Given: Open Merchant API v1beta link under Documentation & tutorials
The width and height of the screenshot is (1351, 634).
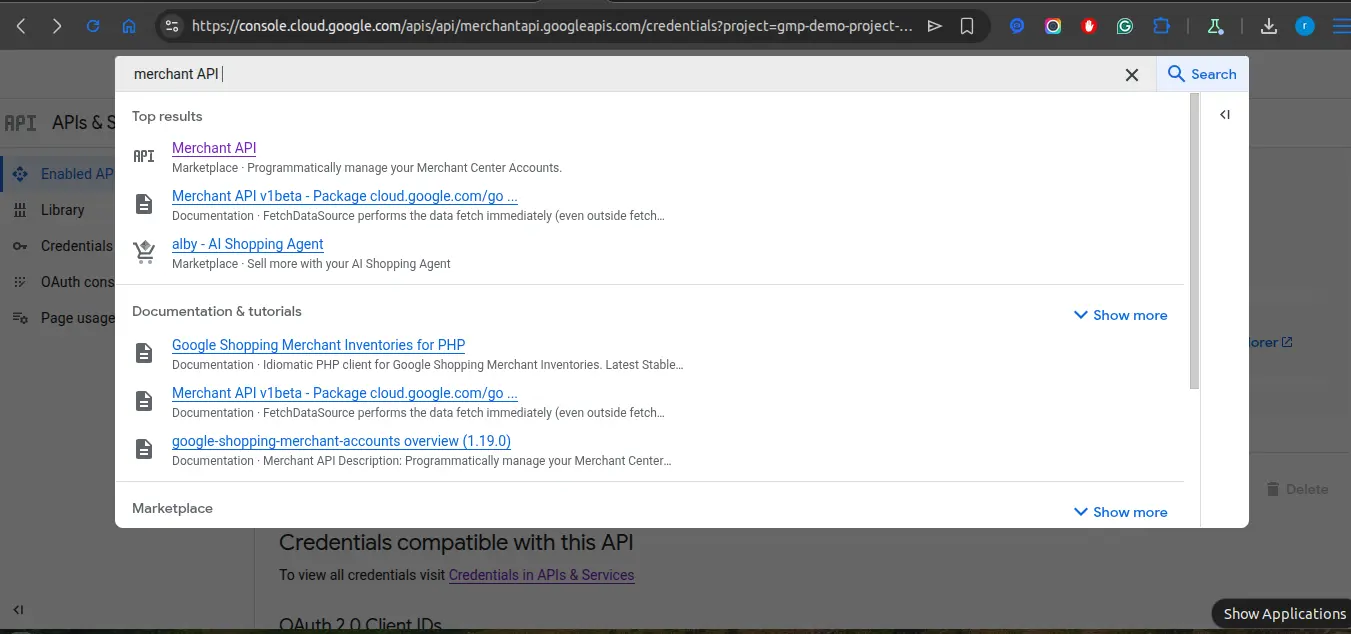Looking at the screenshot, I should point(345,393).
